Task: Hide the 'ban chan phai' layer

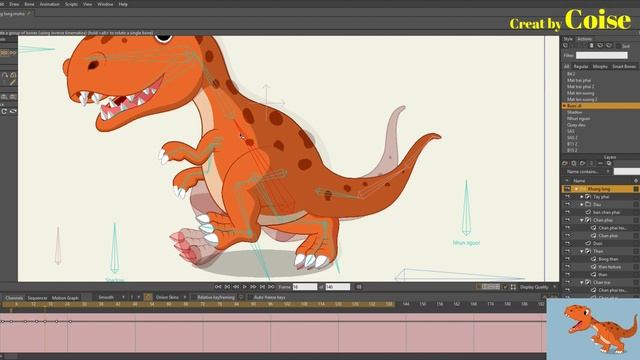Action: (x=567, y=212)
